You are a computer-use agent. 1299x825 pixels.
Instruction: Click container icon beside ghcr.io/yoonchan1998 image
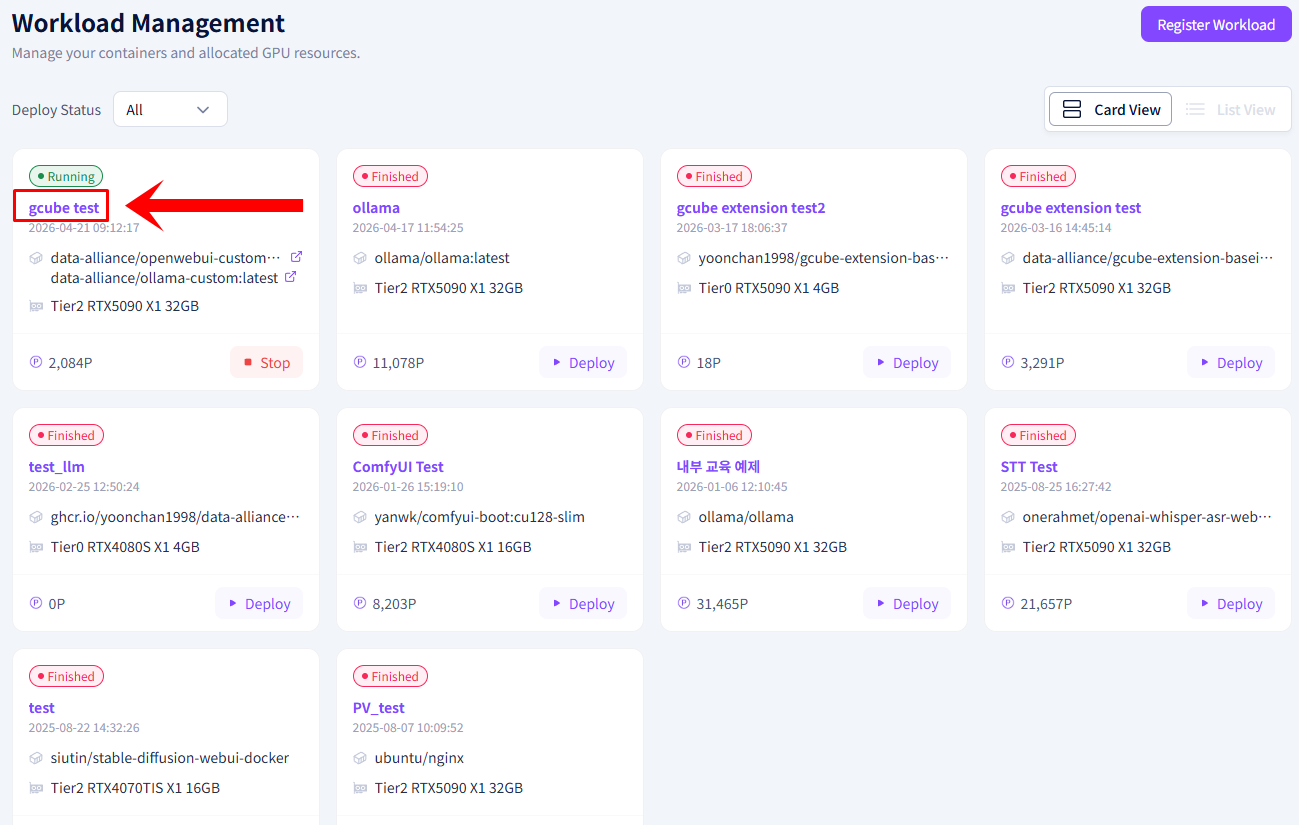pyautogui.click(x=36, y=517)
